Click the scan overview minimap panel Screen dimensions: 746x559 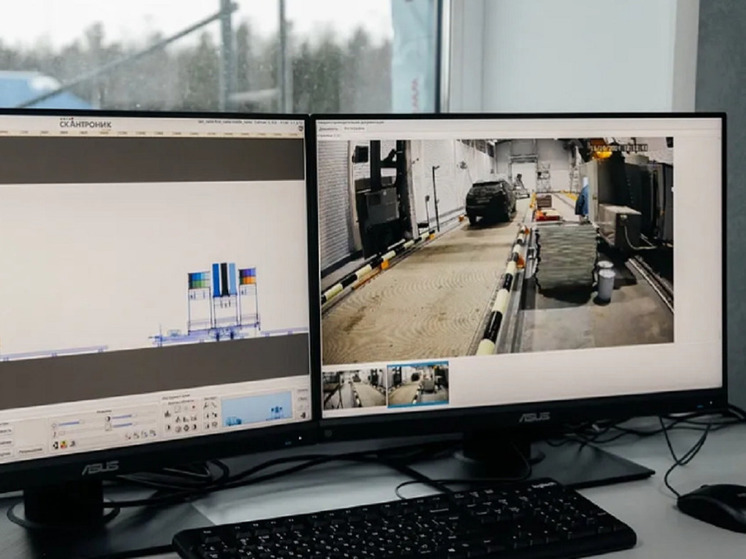(256, 409)
